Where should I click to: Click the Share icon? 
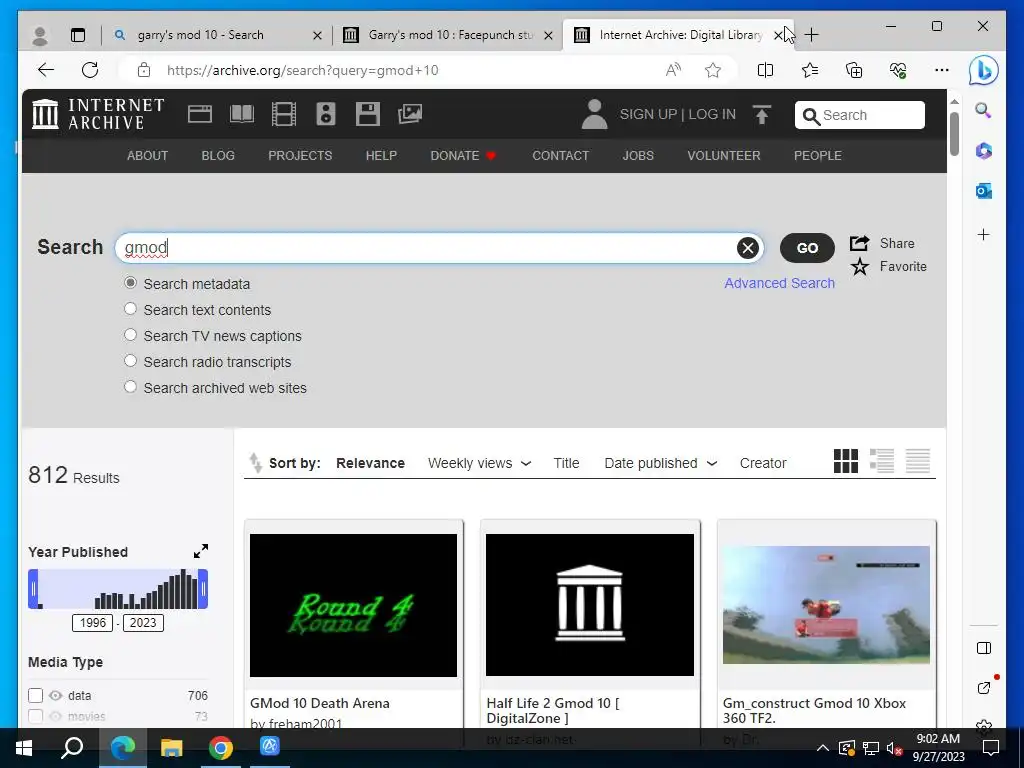tap(859, 243)
